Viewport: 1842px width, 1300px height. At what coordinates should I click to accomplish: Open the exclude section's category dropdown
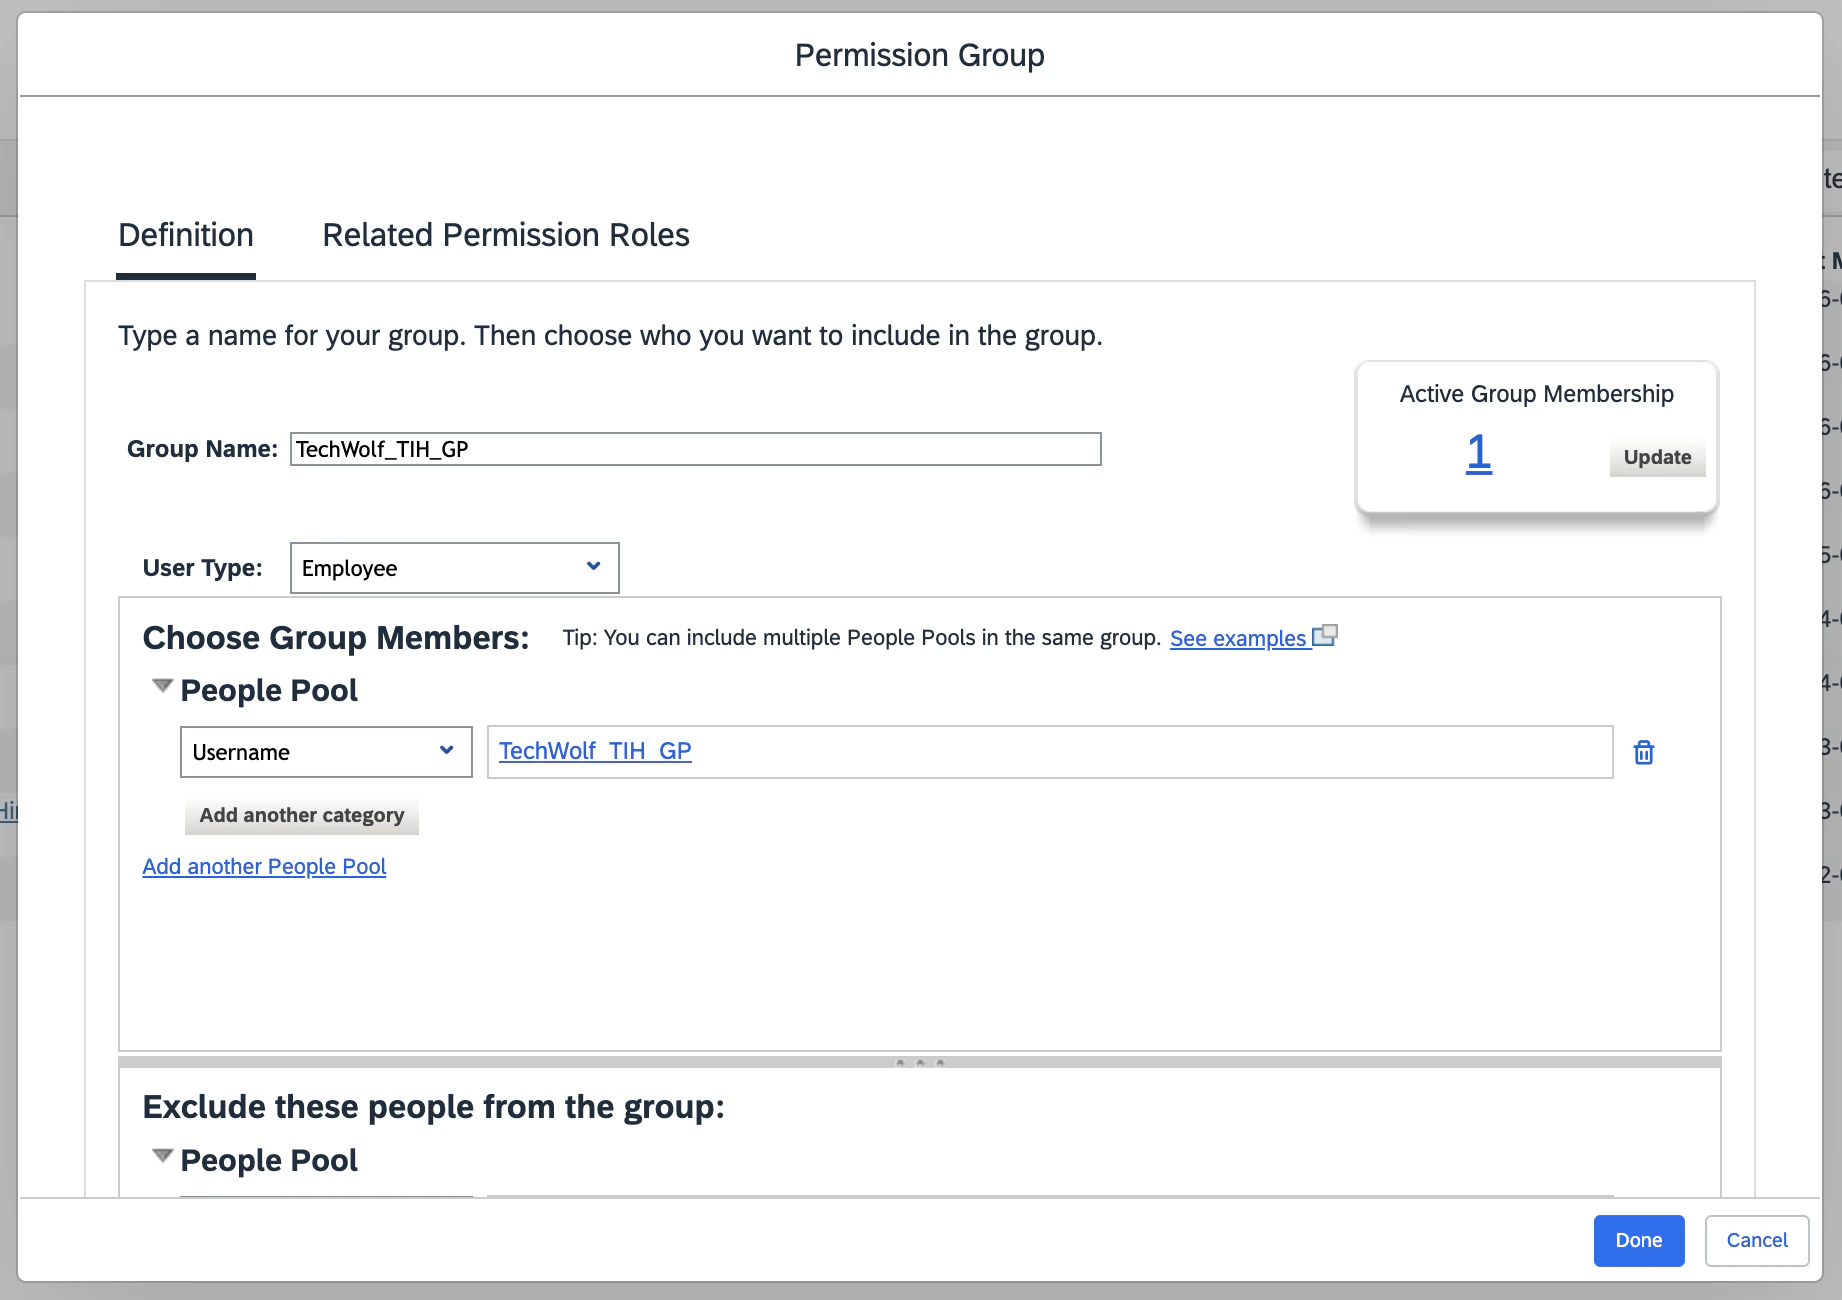pos(325,1197)
